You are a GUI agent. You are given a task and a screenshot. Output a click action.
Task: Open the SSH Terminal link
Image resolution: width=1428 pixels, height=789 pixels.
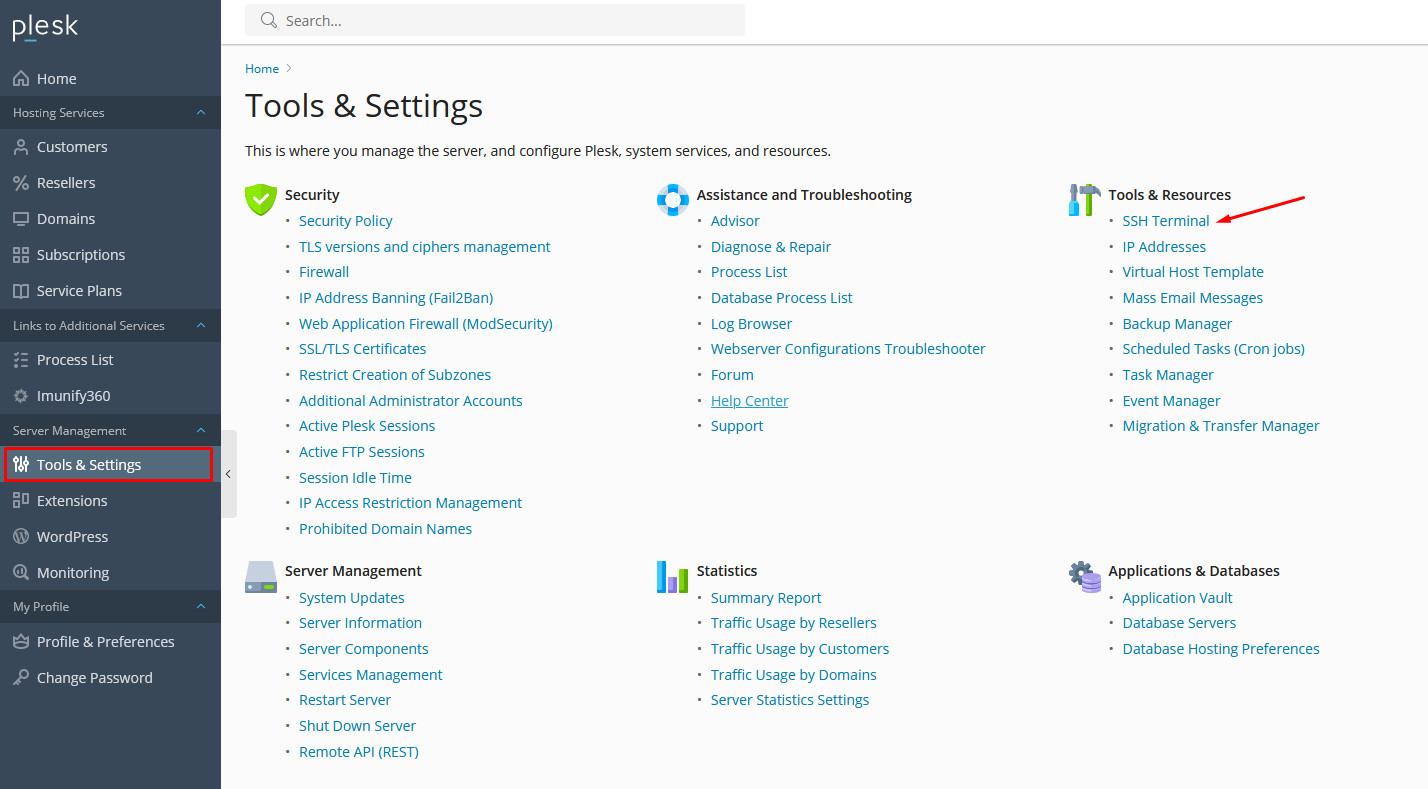pyautogui.click(x=1166, y=220)
